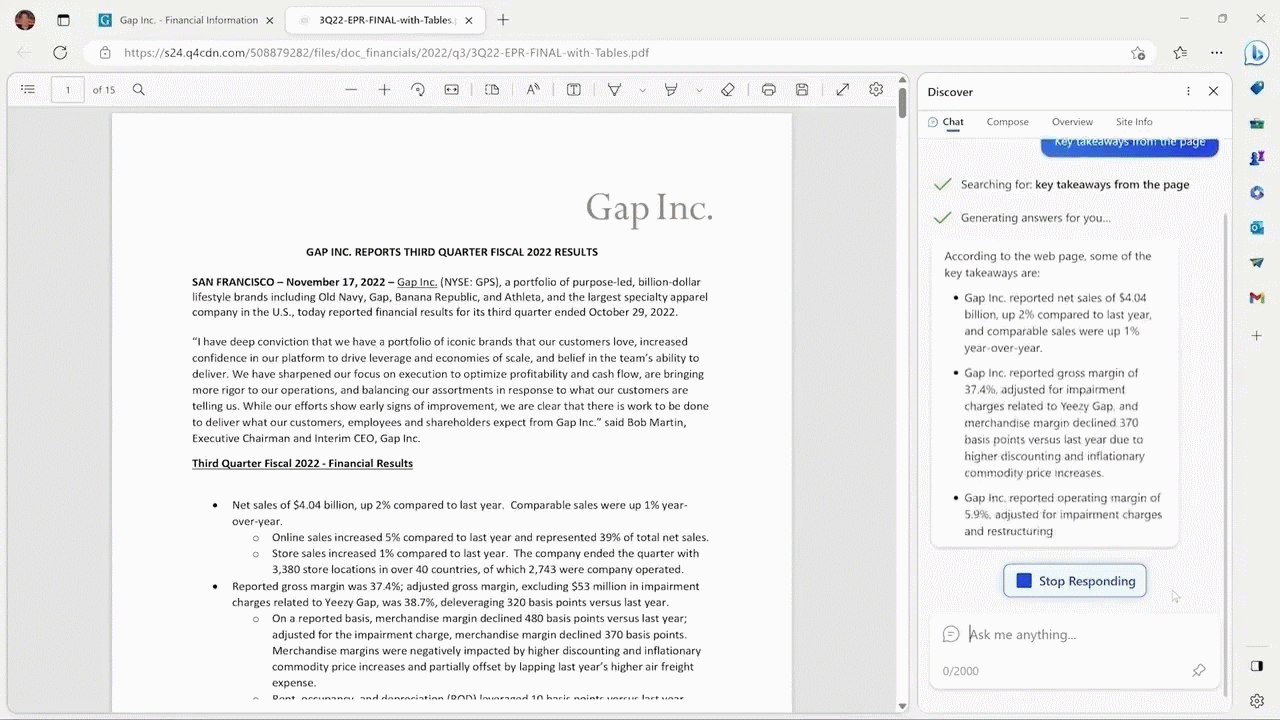Expand the draw tool options chevron
This screenshot has width=1280, height=720.
[x=643, y=91]
